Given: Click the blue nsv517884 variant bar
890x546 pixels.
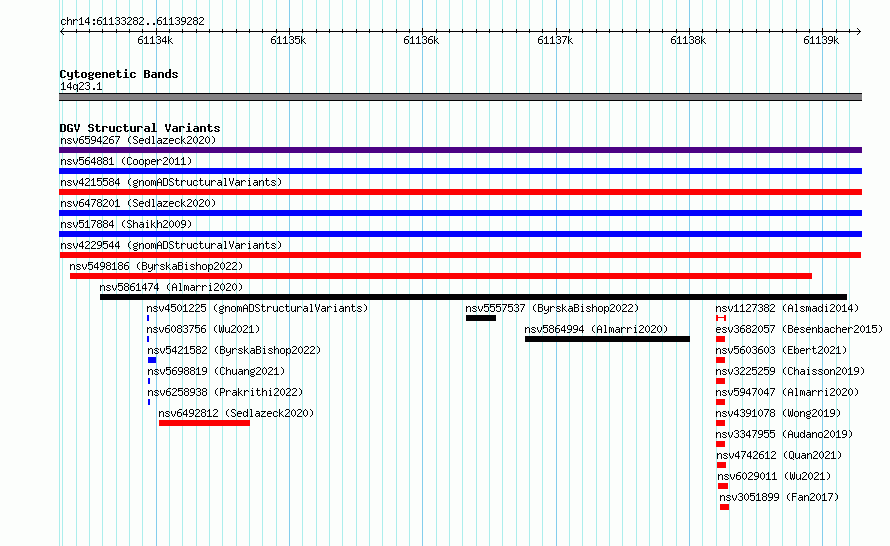Looking at the screenshot, I should 460,234.
